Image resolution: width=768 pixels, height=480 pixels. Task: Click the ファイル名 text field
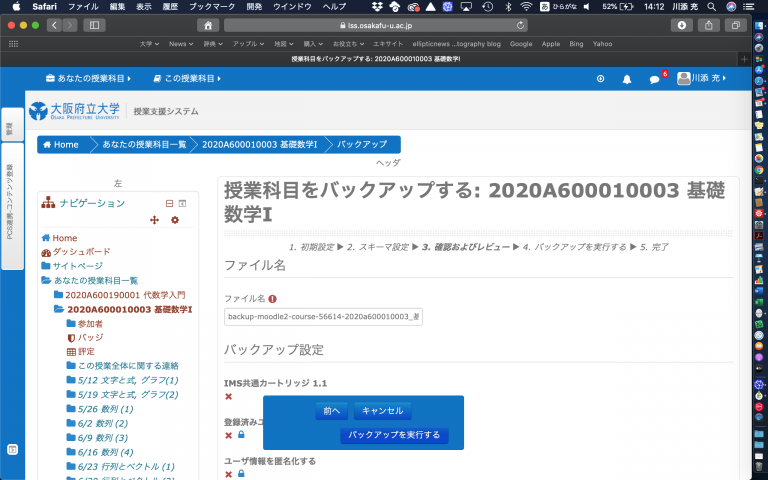pos(323,317)
